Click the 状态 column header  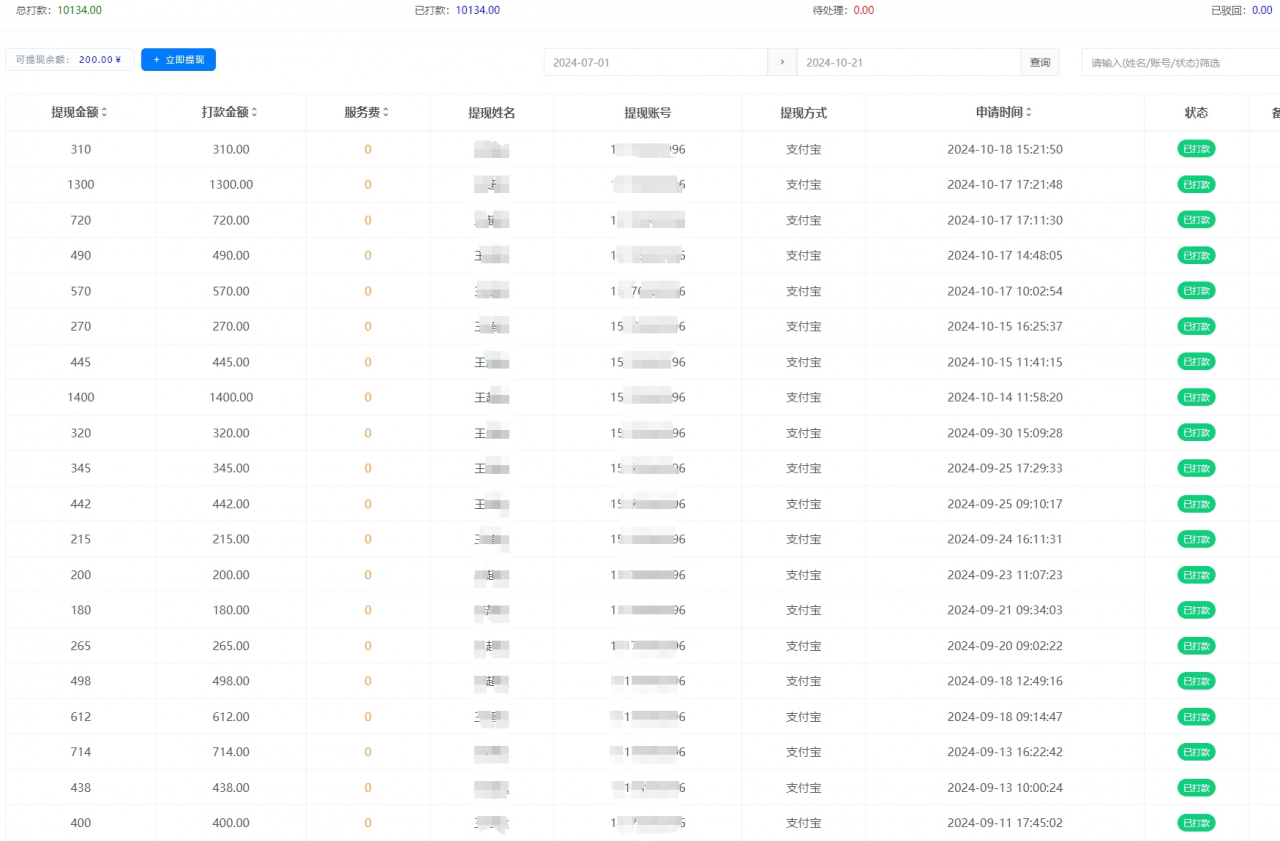1196,112
